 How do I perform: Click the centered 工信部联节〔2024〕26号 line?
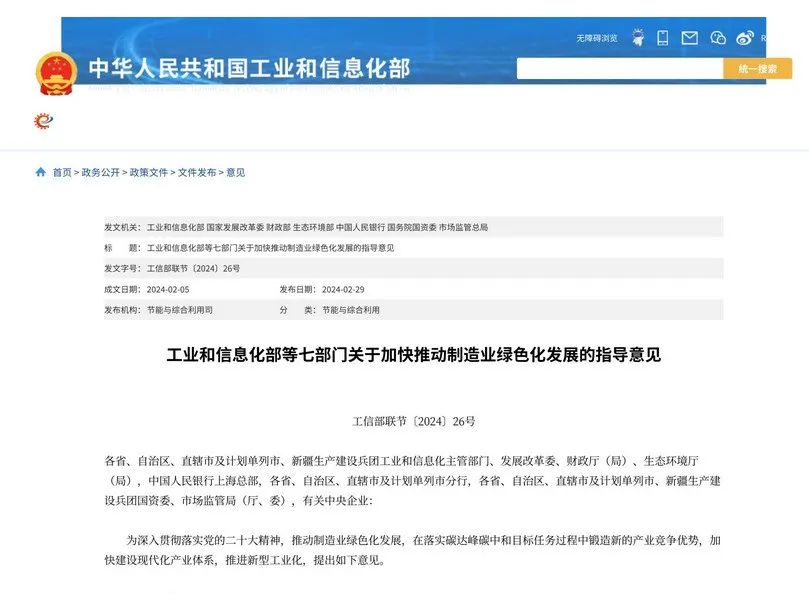pos(414,422)
